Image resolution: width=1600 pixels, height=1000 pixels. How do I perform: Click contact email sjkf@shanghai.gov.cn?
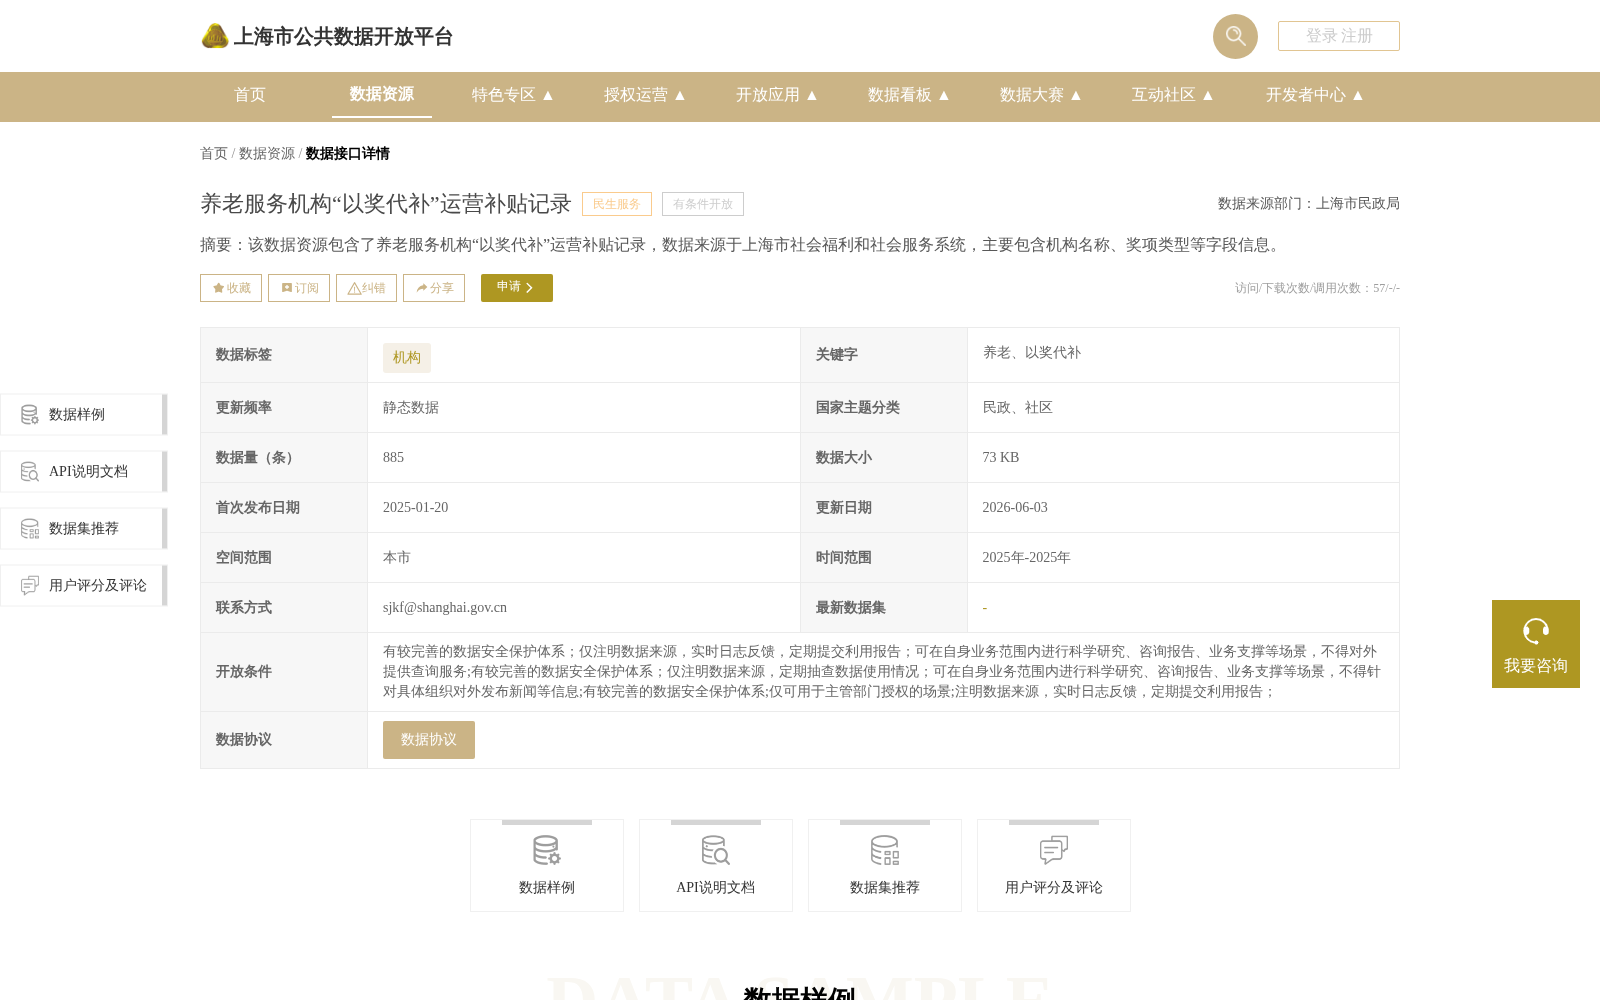click(445, 608)
